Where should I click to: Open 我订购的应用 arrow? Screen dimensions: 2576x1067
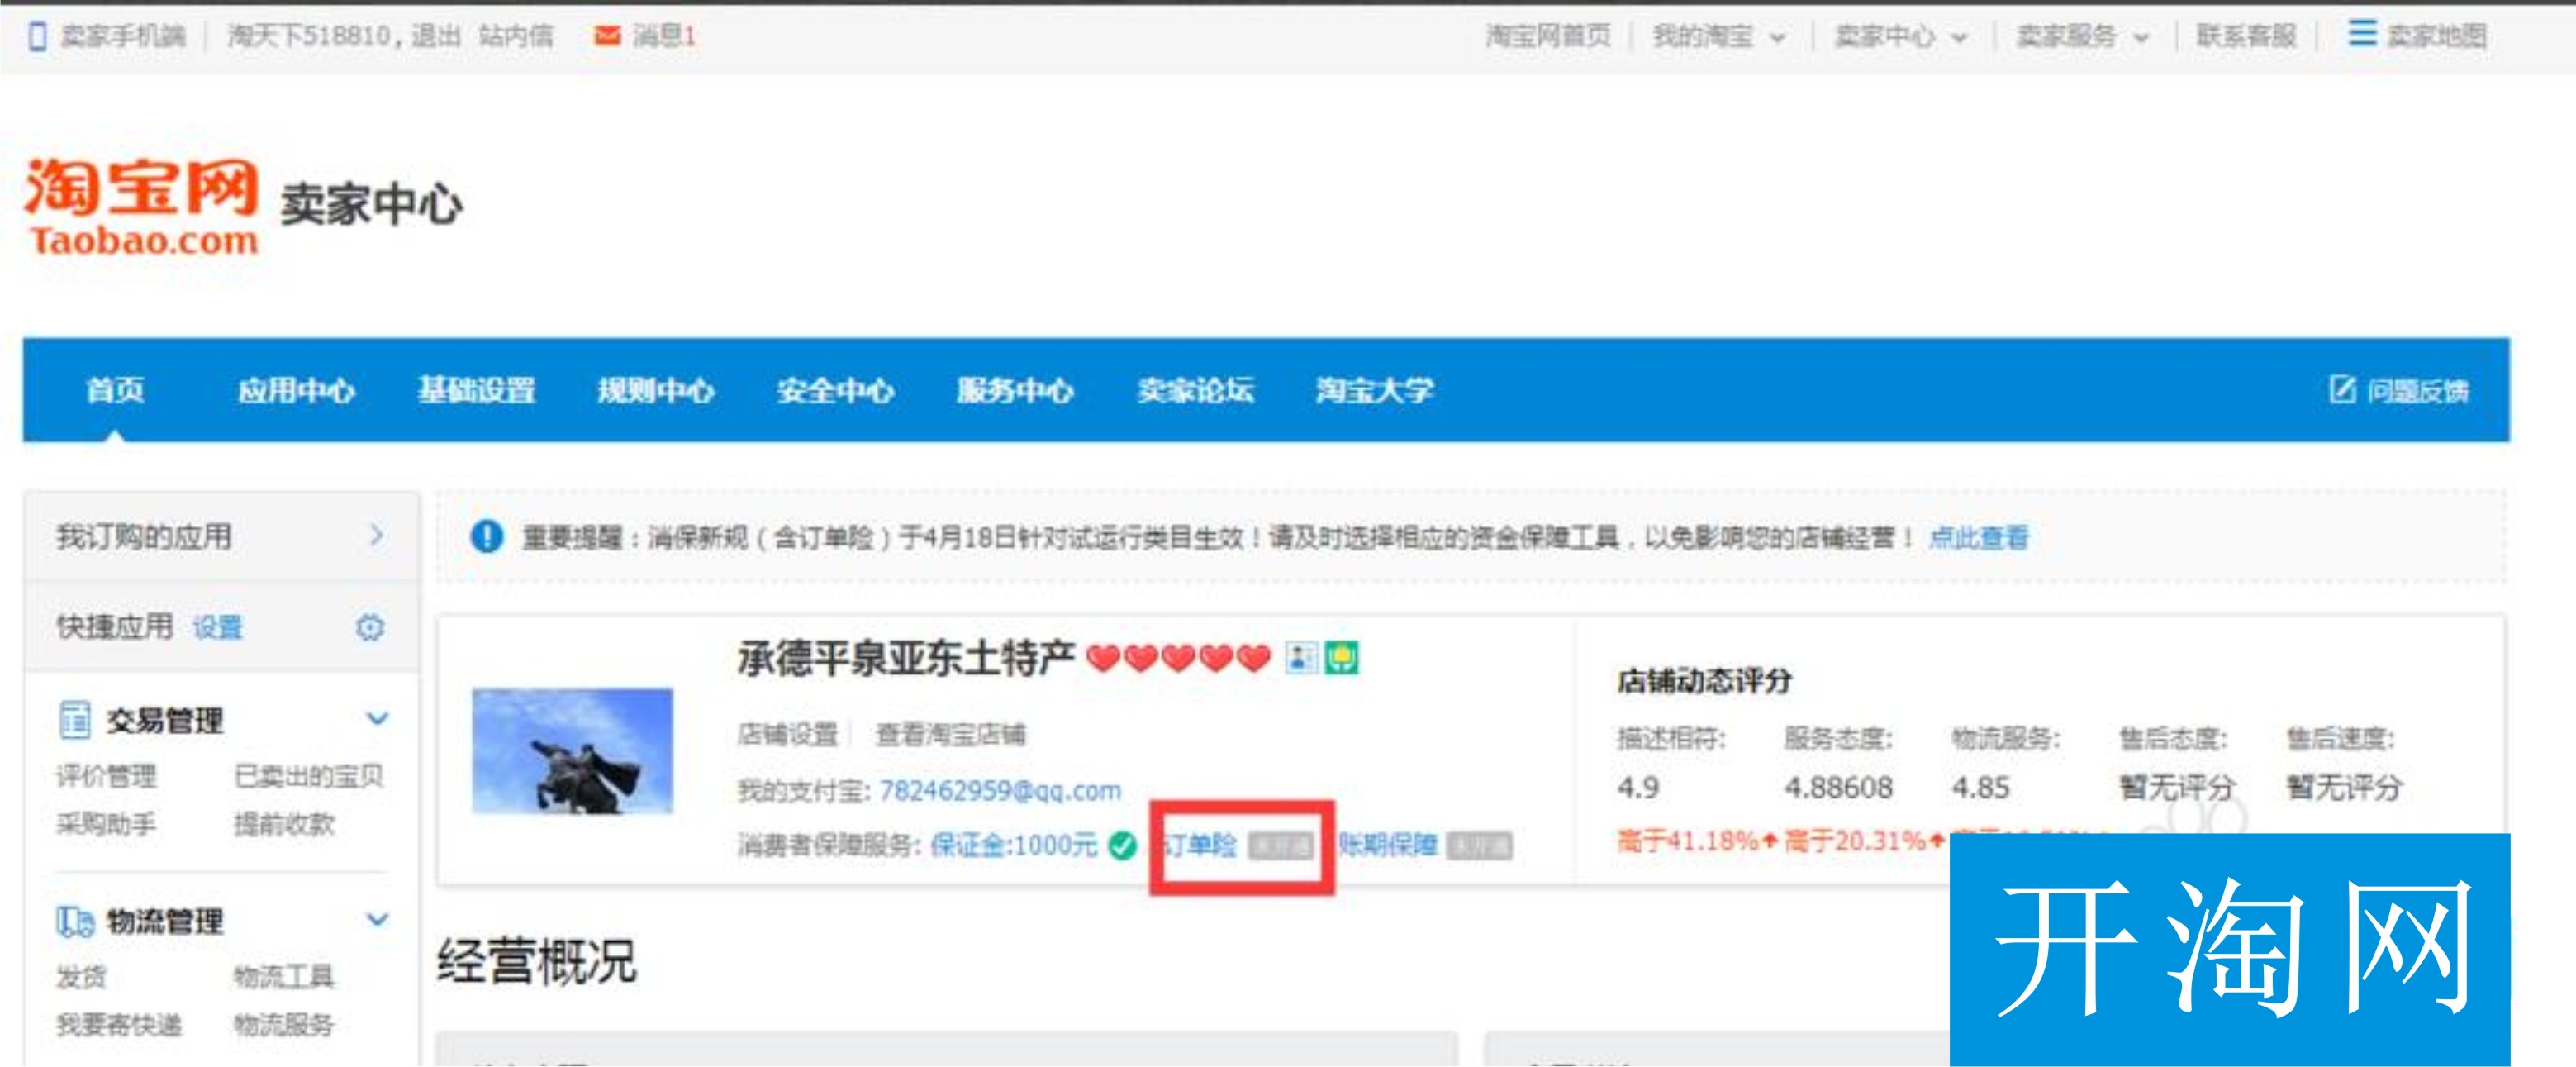[376, 535]
